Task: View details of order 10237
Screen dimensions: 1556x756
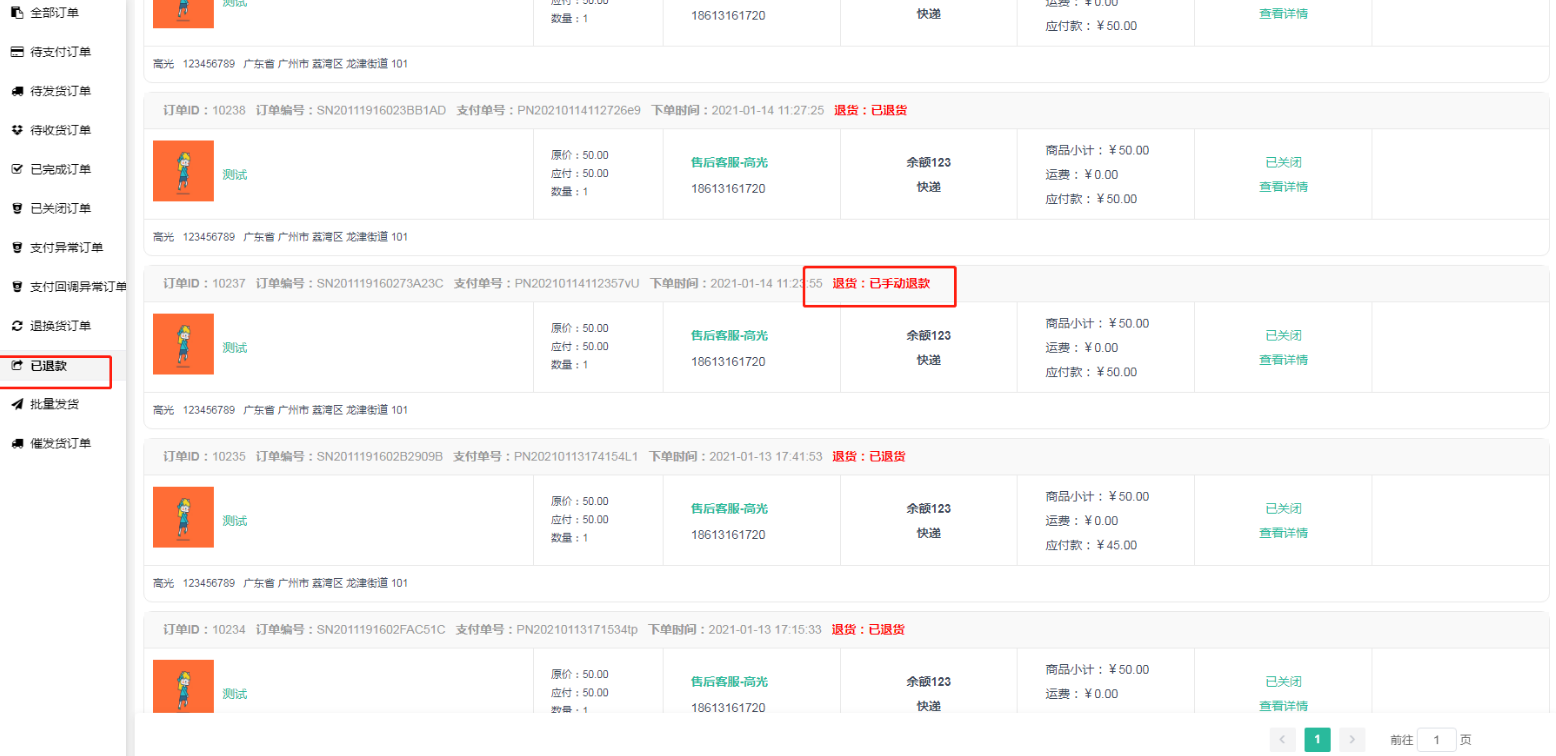Action: coord(1283,359)
